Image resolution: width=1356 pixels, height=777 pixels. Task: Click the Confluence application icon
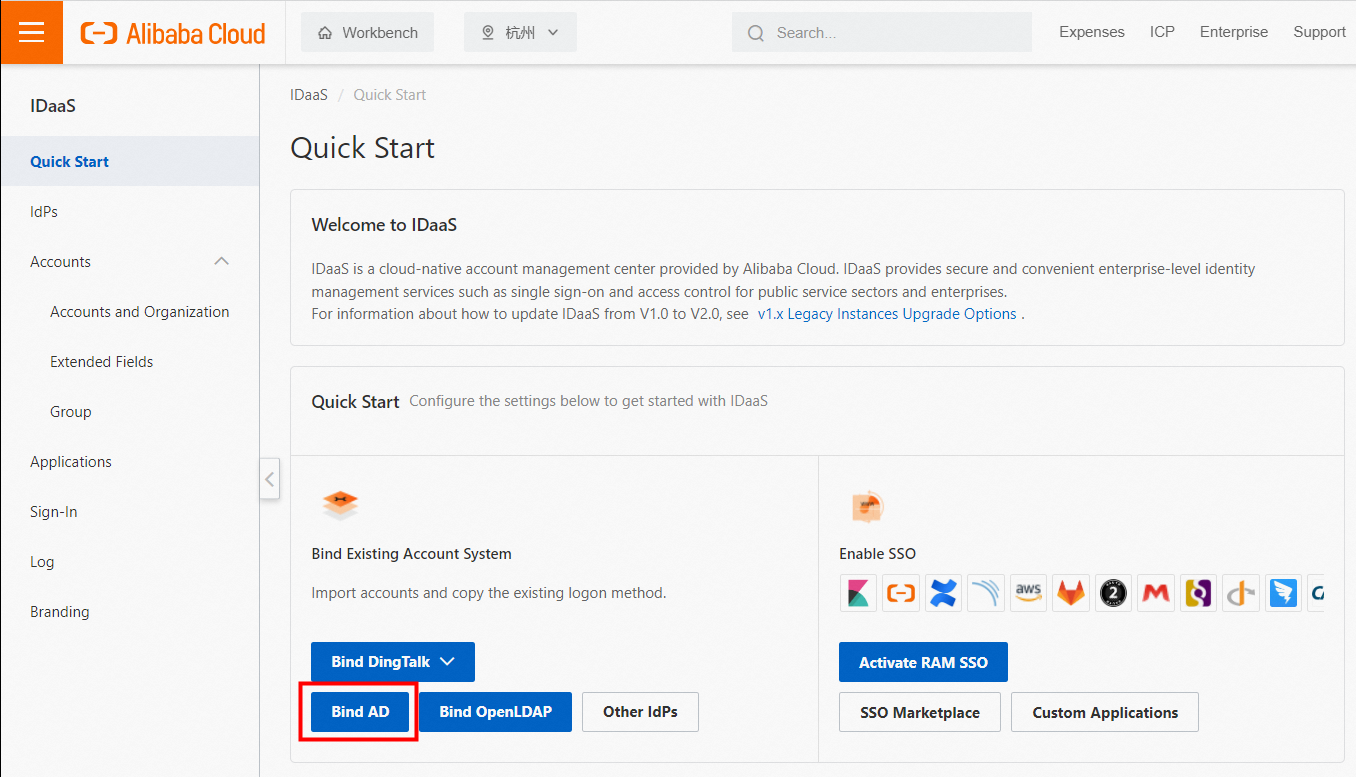pyautogui.click(x=943, y=592)
